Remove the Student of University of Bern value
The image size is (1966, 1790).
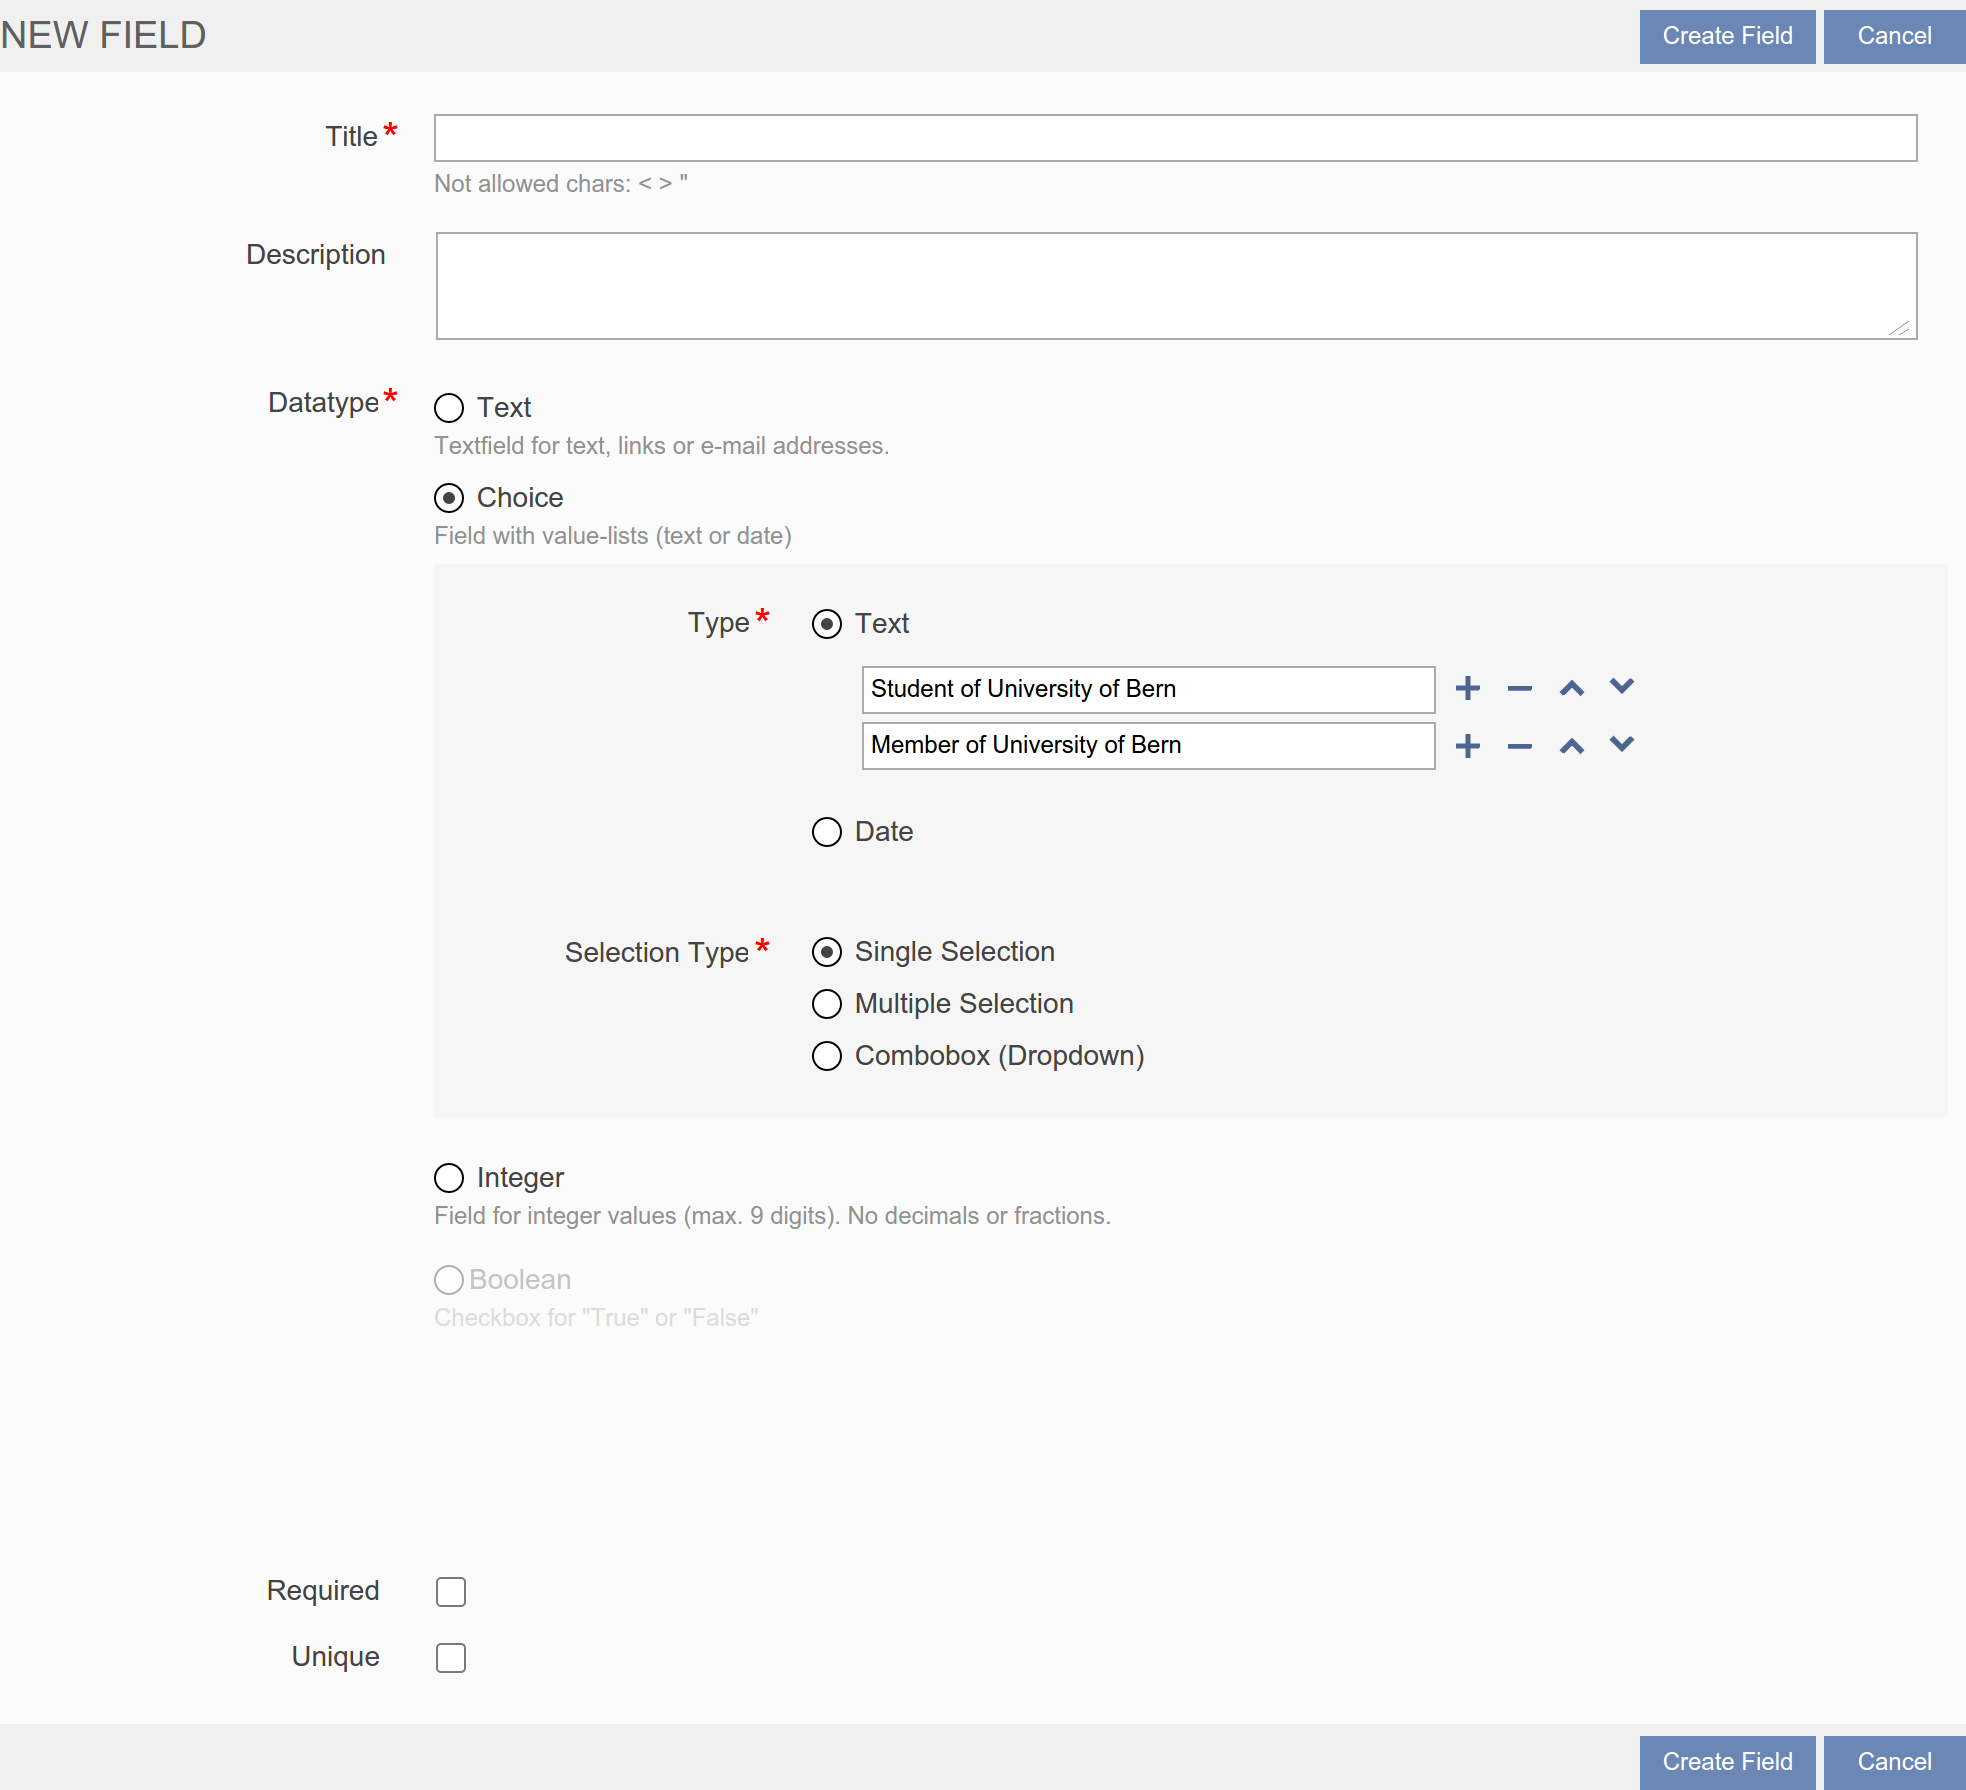point(1519,688)
